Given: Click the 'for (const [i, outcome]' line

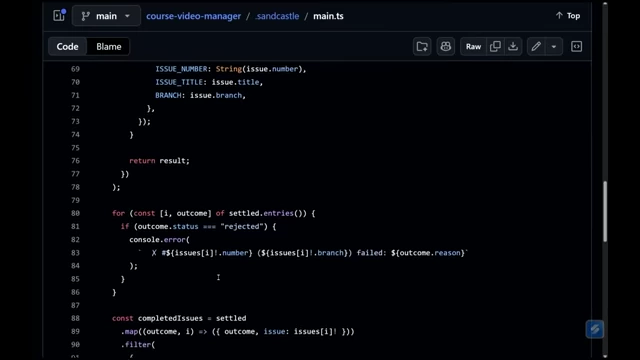Looking at the screenshot, I should (213, 213).
